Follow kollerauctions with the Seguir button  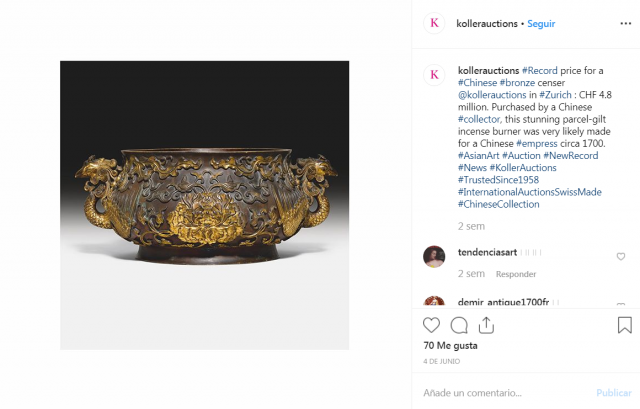click(x=541, y=24)
